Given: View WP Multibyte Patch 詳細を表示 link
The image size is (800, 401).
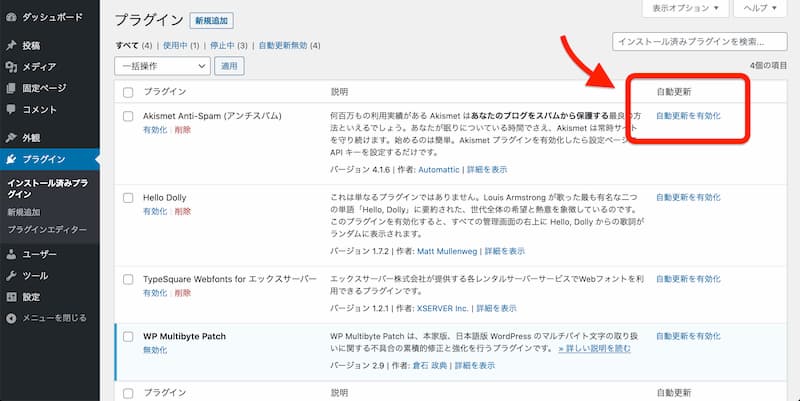Looking at the screenshot, I should [x=475, y=365].
